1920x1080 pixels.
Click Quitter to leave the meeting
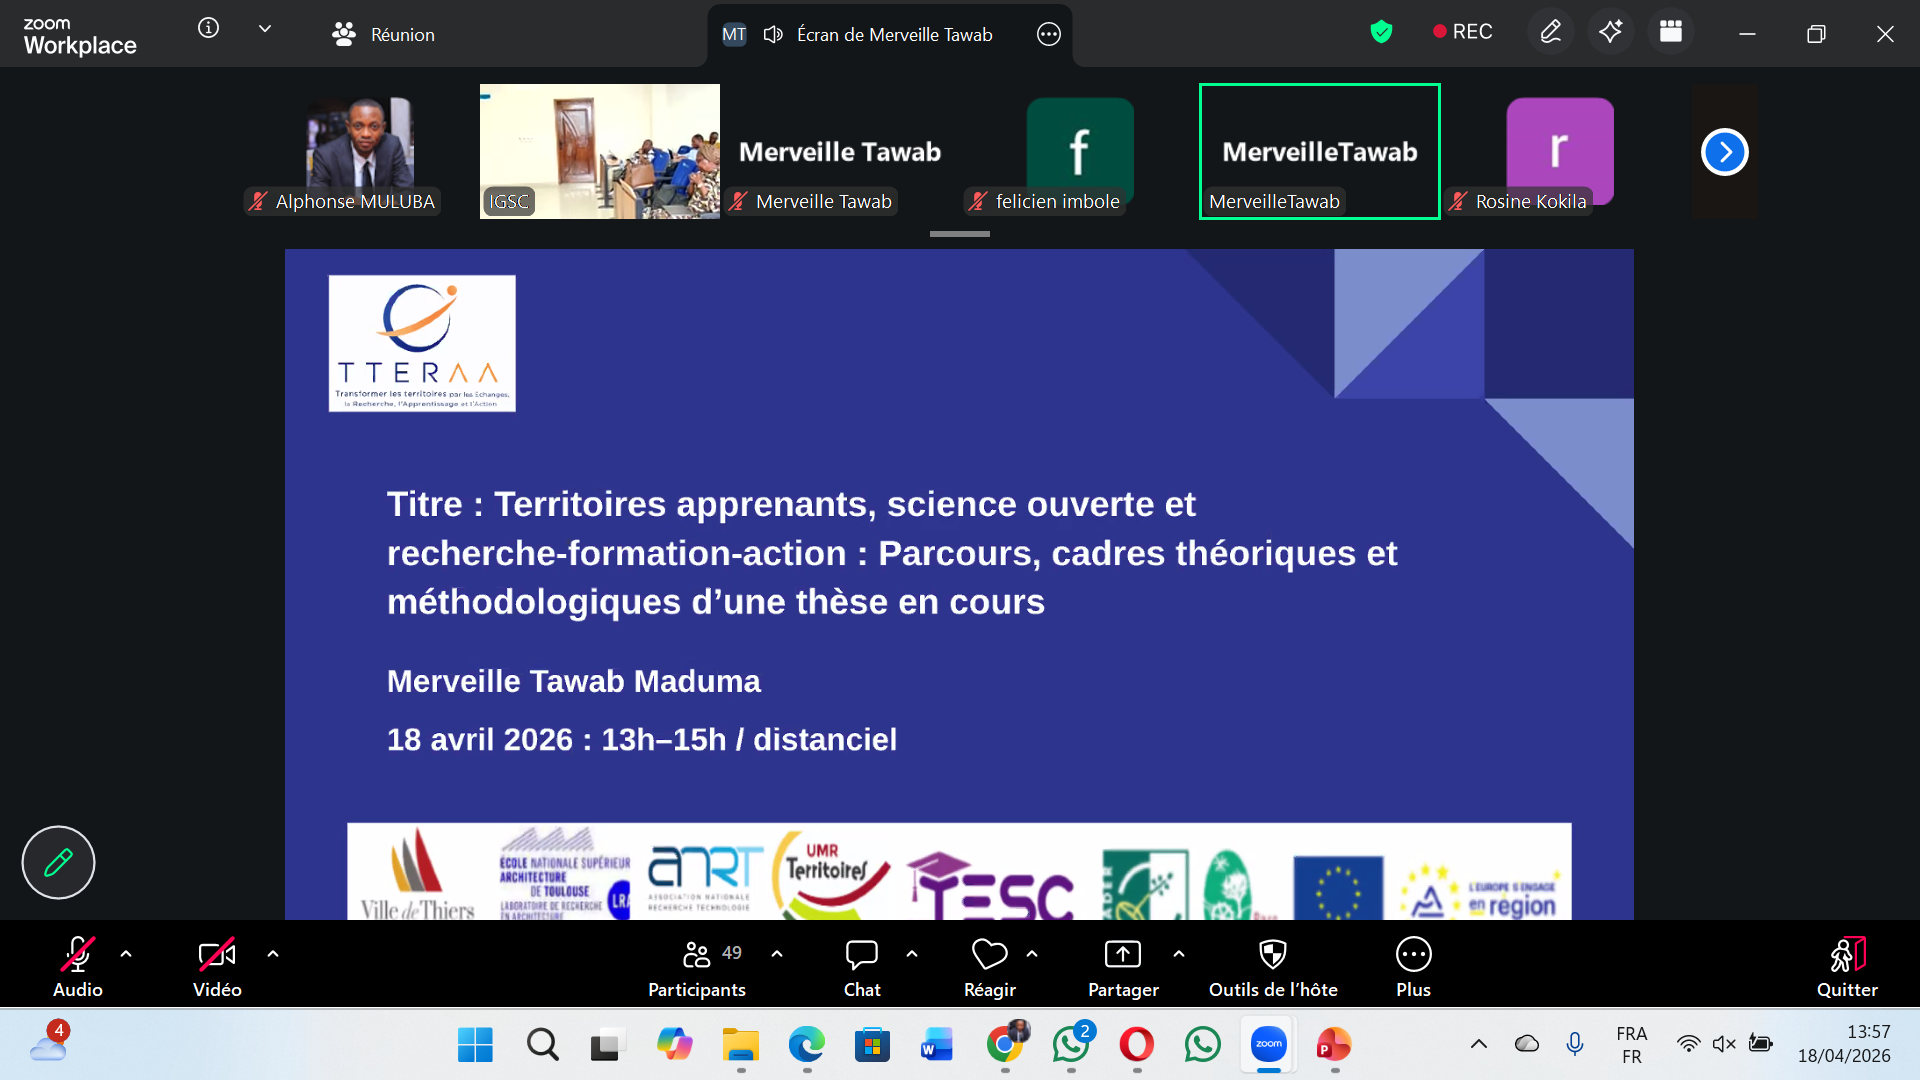click(1846, 963)
